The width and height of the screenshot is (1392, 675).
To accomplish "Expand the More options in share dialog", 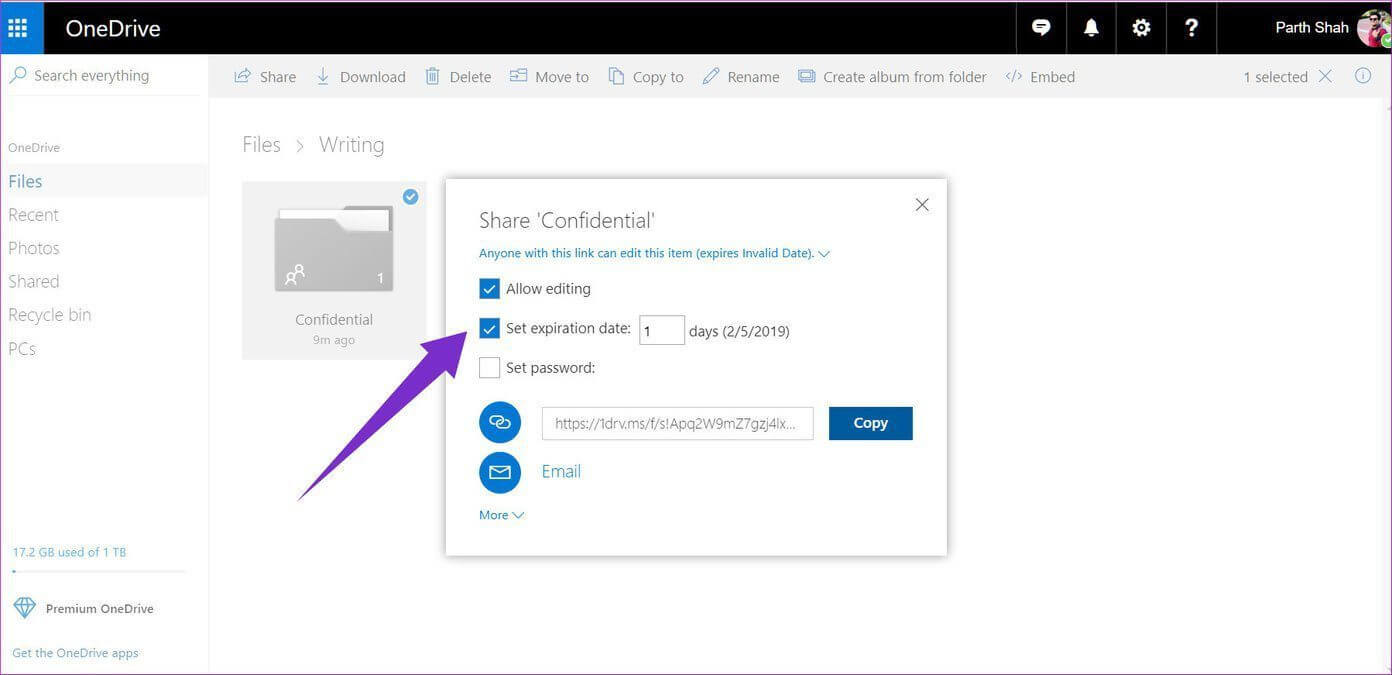I will [501, 515].
